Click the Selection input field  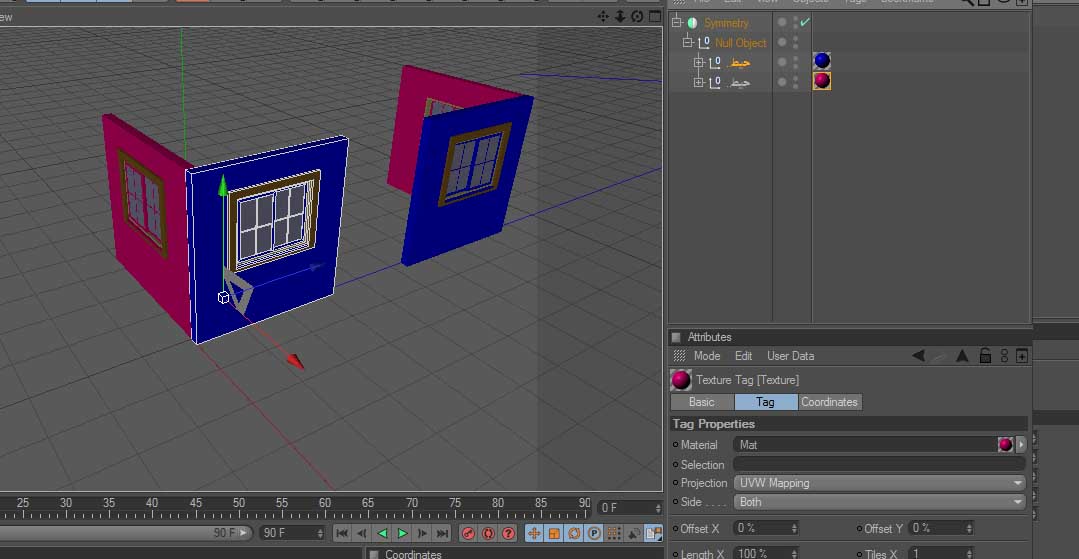pos(879,465)
